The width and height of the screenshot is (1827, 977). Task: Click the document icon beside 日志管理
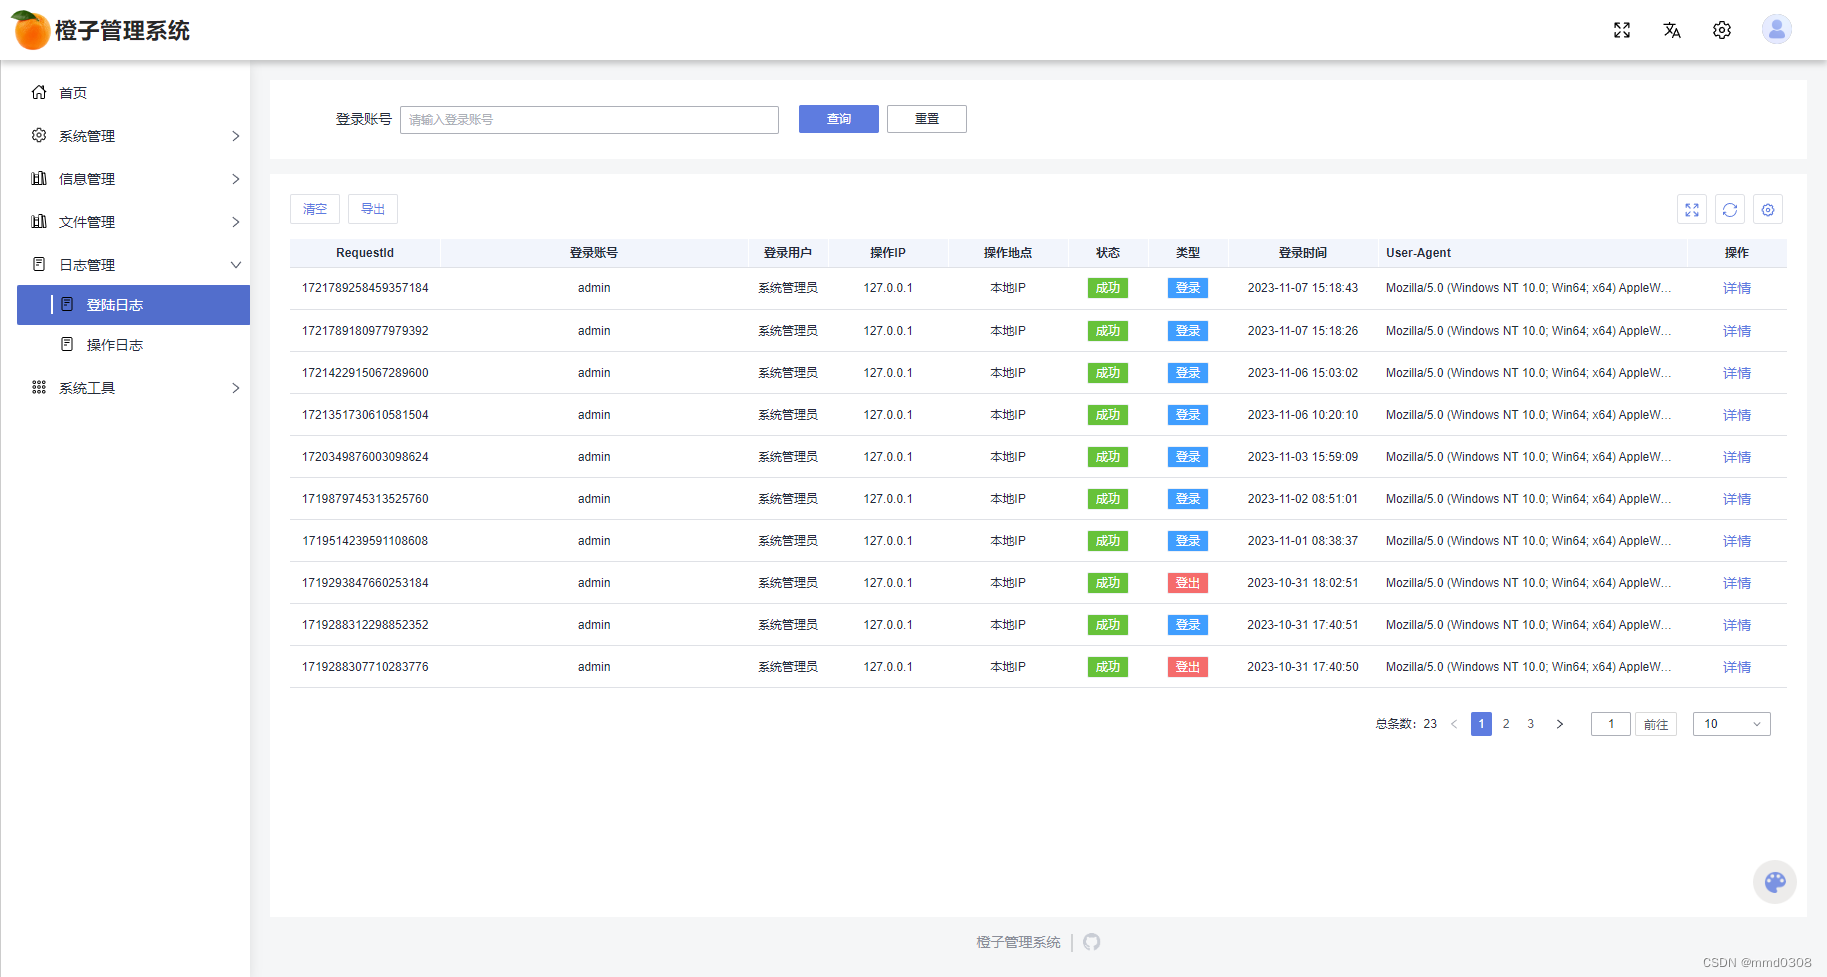click(39, 264)
